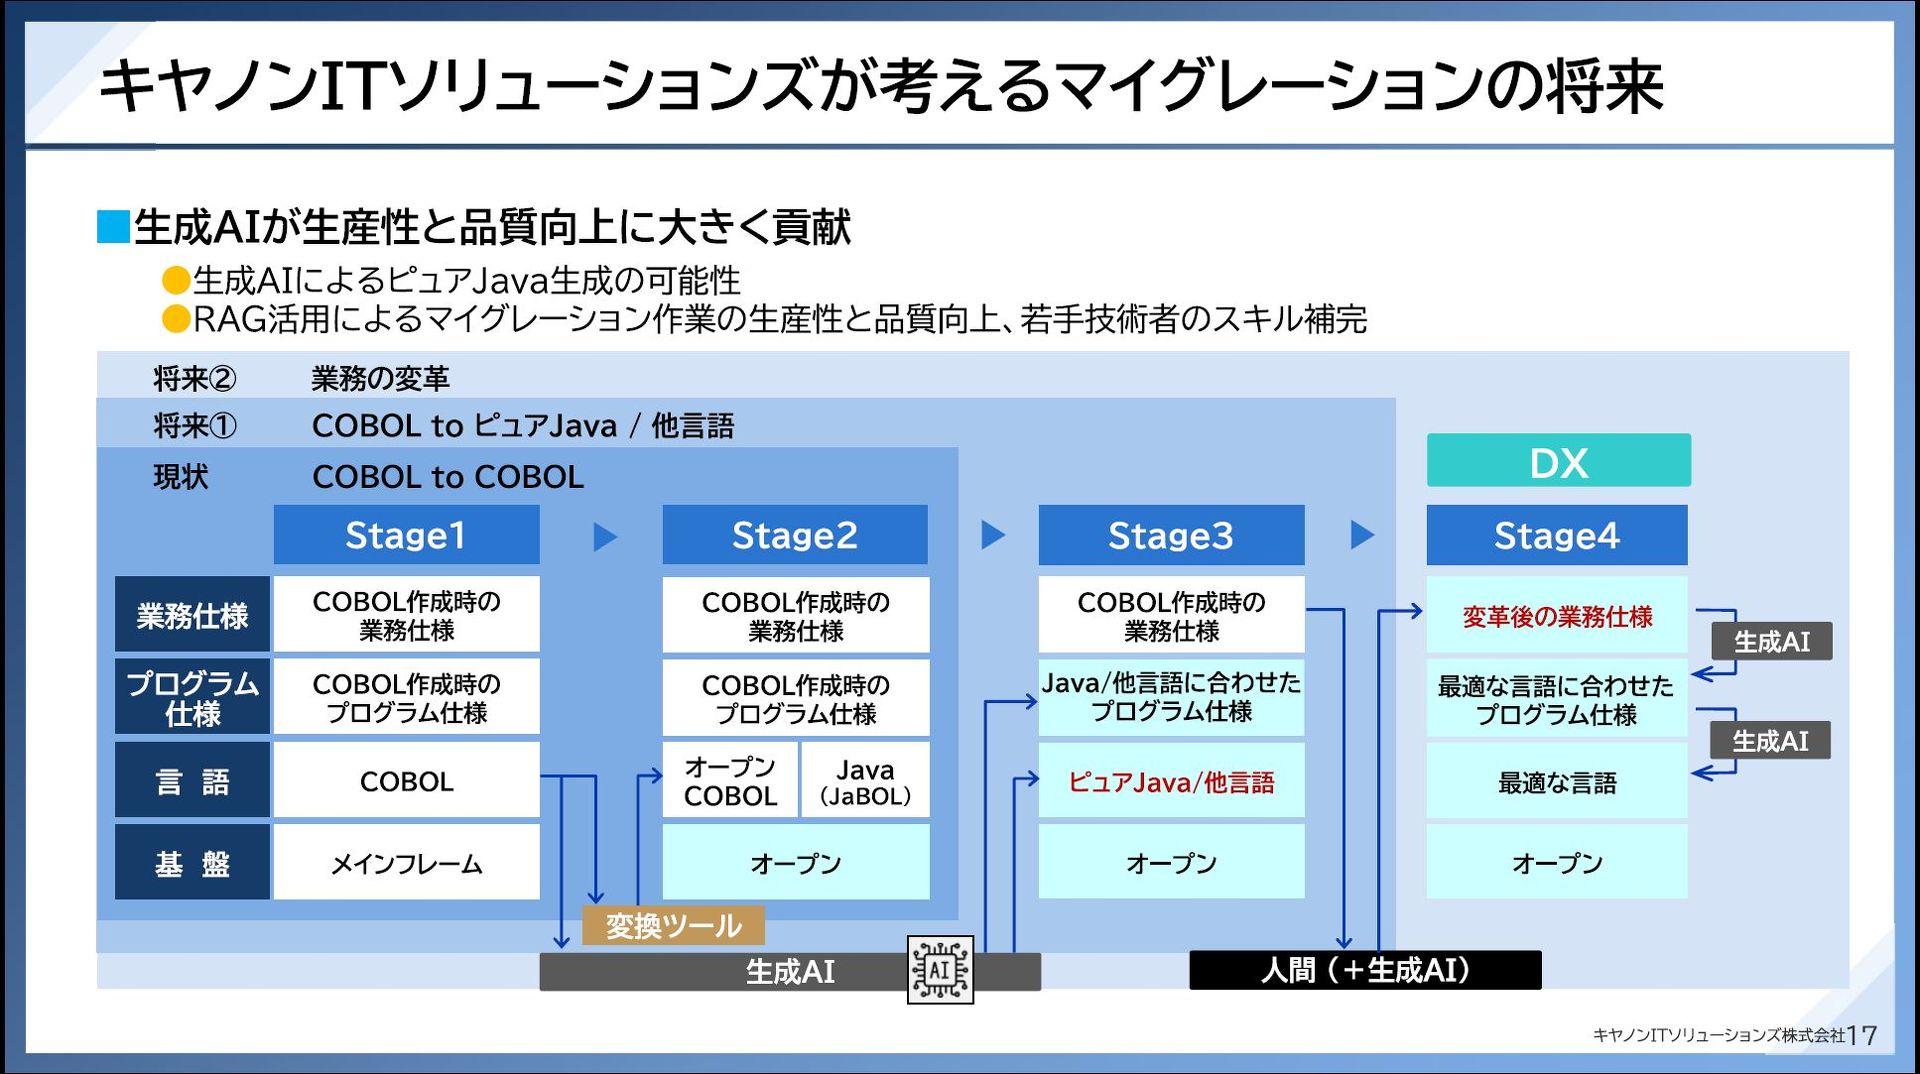Click the upper 生成AI tag beside Stage4
The width and height of the screenshot is (1920, 1074).
coord(1771,641)
